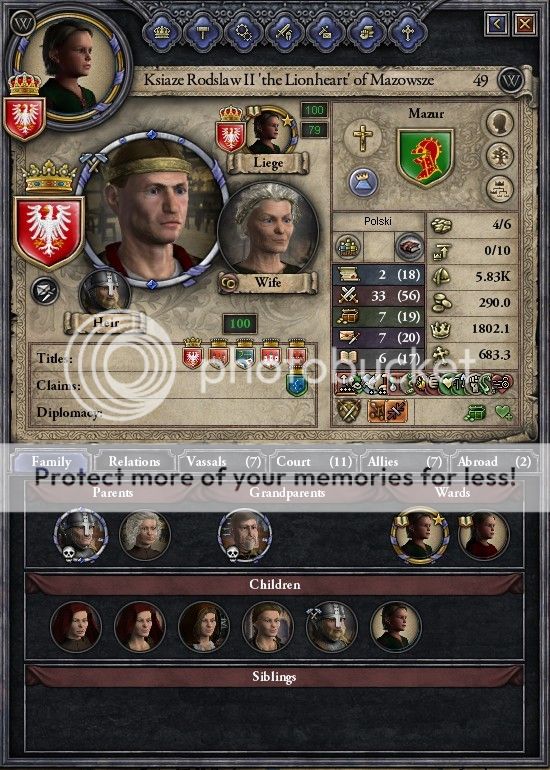Switch to the Relations tab
The image size is (550, 770).
tap(134, 462)
